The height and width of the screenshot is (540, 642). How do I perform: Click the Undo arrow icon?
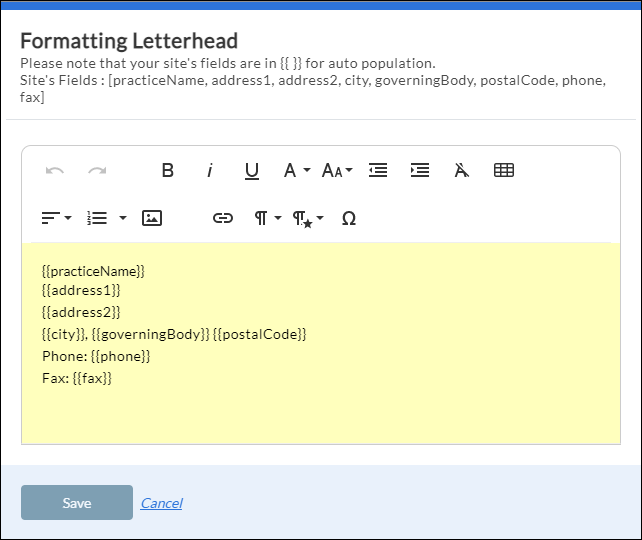click(55, 171)
